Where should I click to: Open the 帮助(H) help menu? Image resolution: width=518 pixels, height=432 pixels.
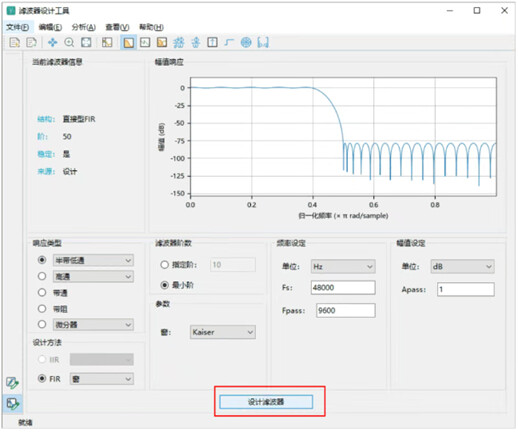click(x=151, y=27)
